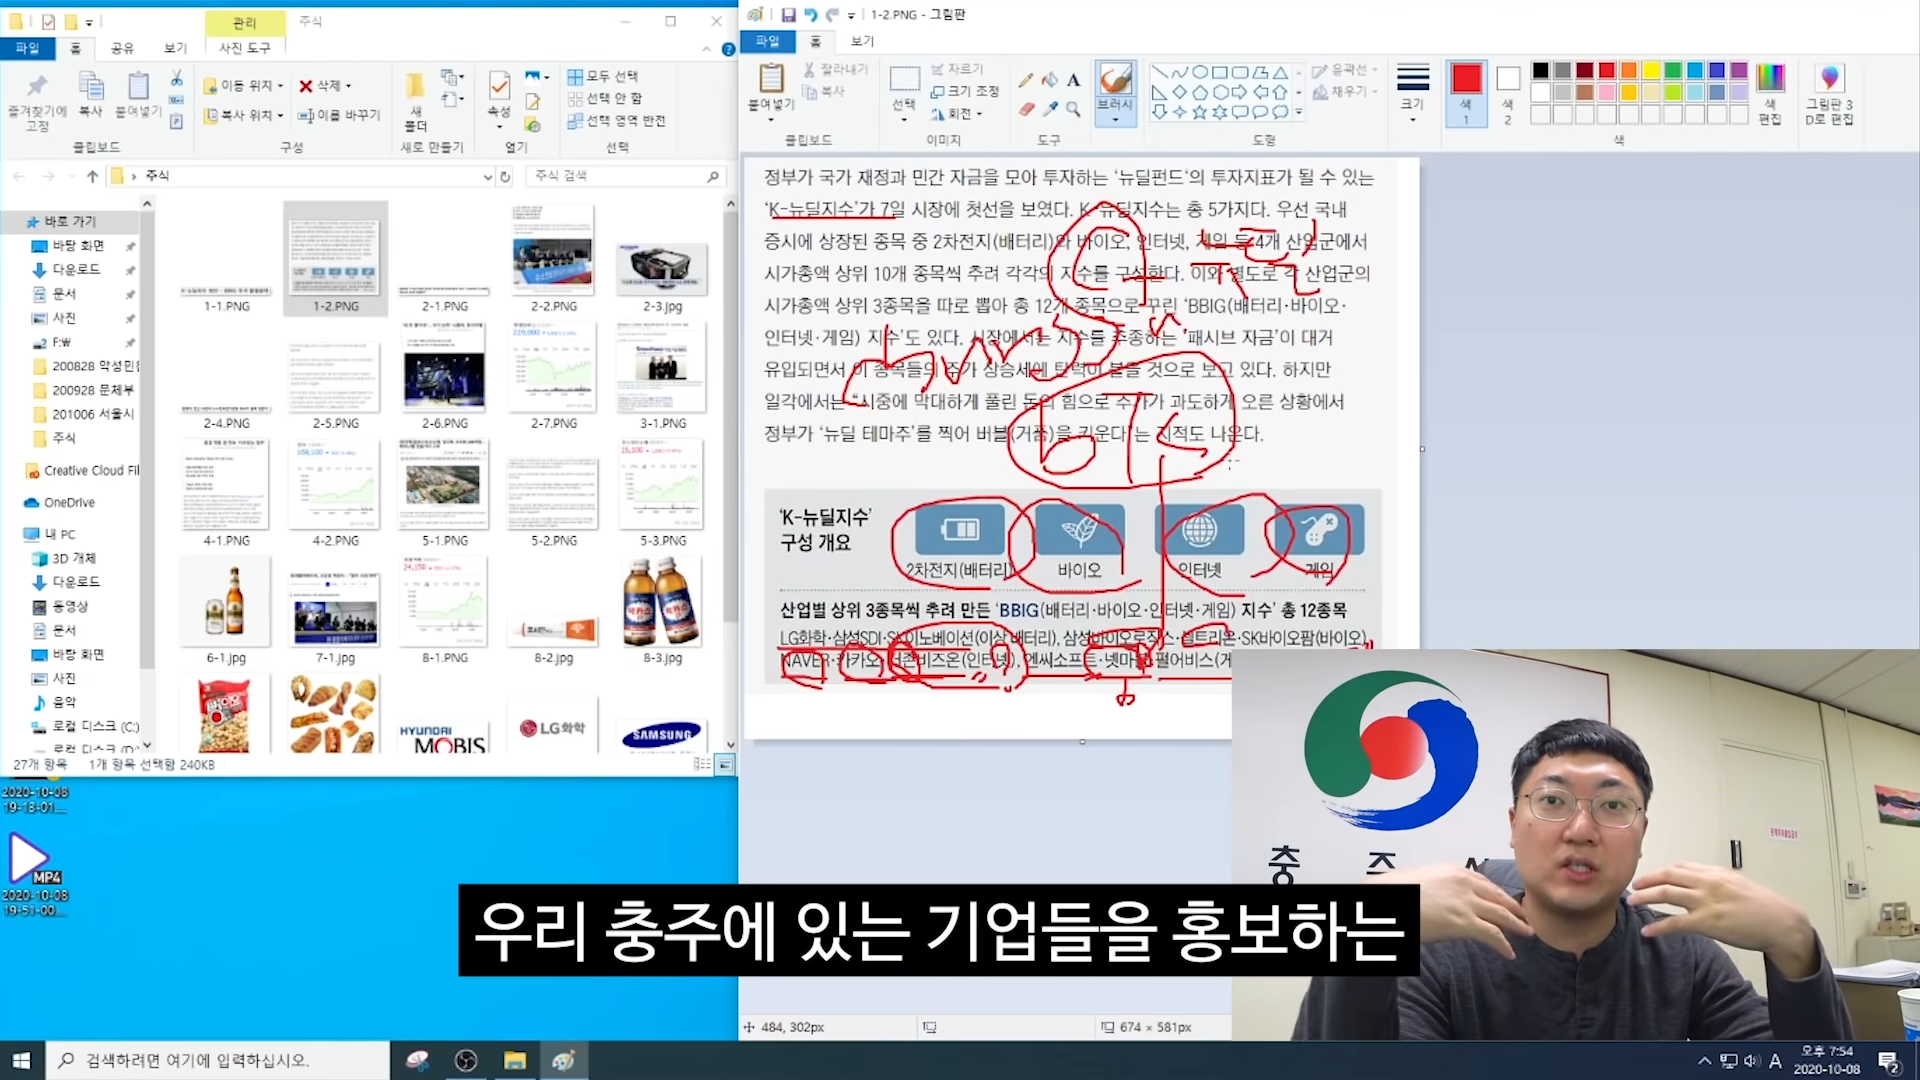This screenshot has height=1080, width=1920.
Task: Click taskbar search box 검색하려면 여기에 입력하십시오
Action: [218, 1060]
